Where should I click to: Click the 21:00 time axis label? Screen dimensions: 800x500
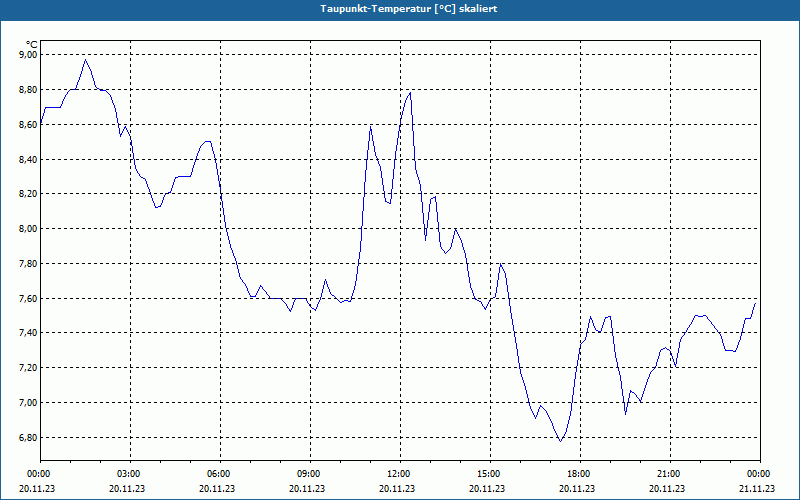[x=670, y=473]
